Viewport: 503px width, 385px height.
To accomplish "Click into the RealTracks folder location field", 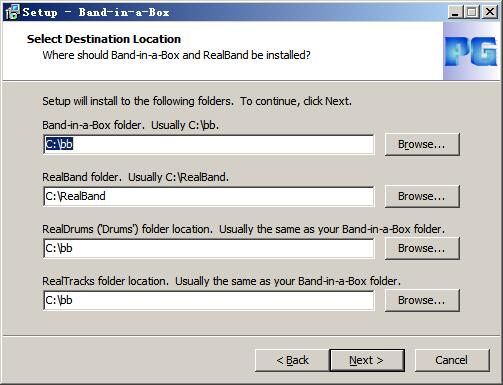I will [209, 301].
